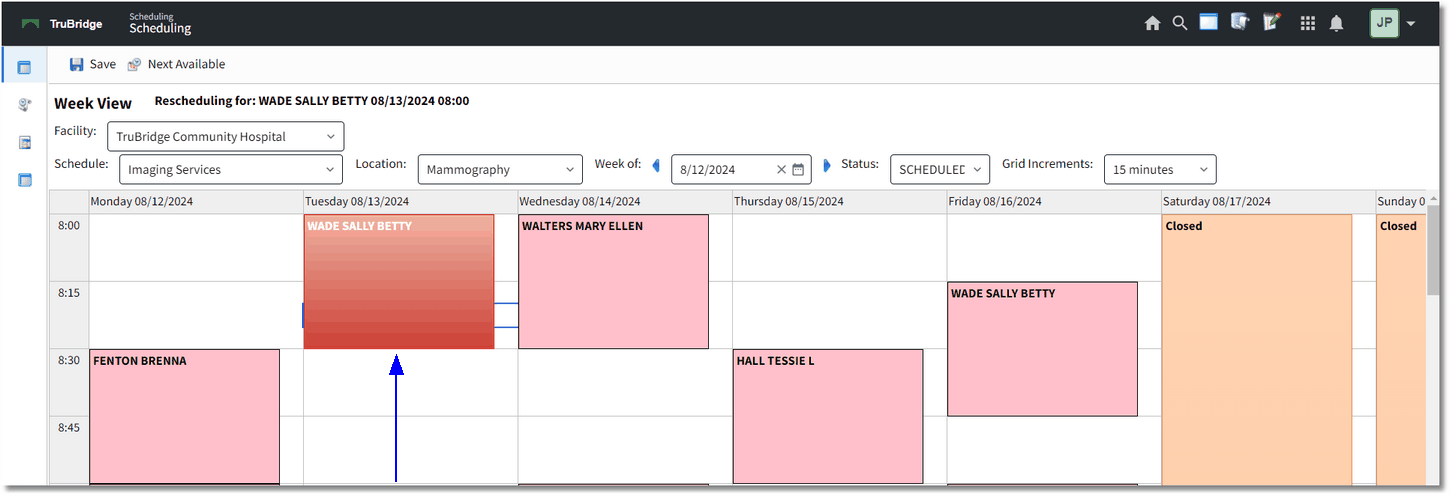Open the Facility dropdown
Screen dimensions: 1450x496
225,137
